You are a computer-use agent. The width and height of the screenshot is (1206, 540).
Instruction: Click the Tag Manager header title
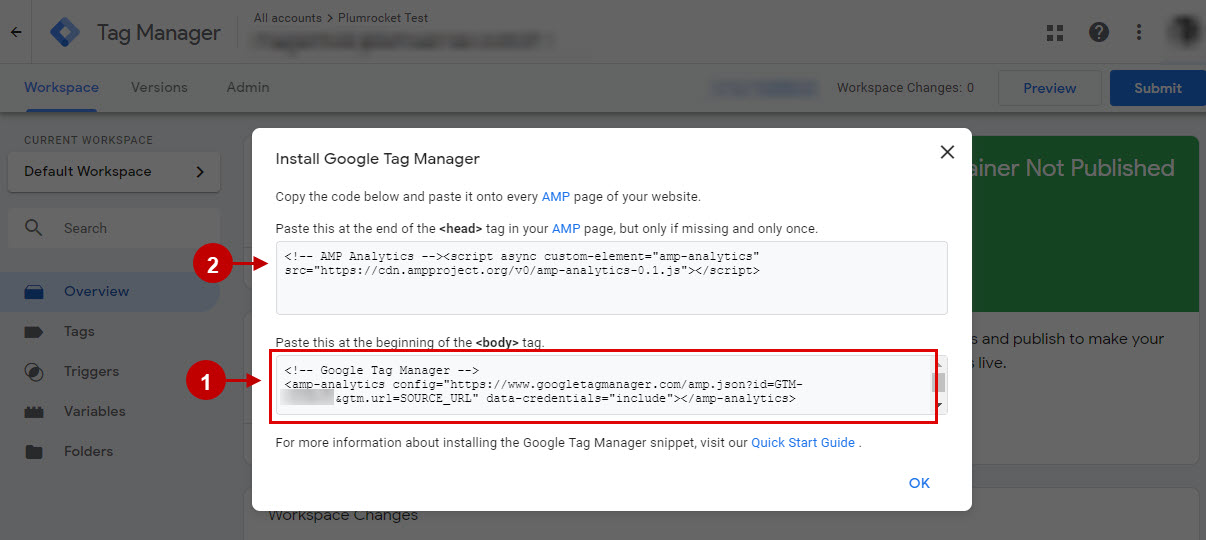158,32
